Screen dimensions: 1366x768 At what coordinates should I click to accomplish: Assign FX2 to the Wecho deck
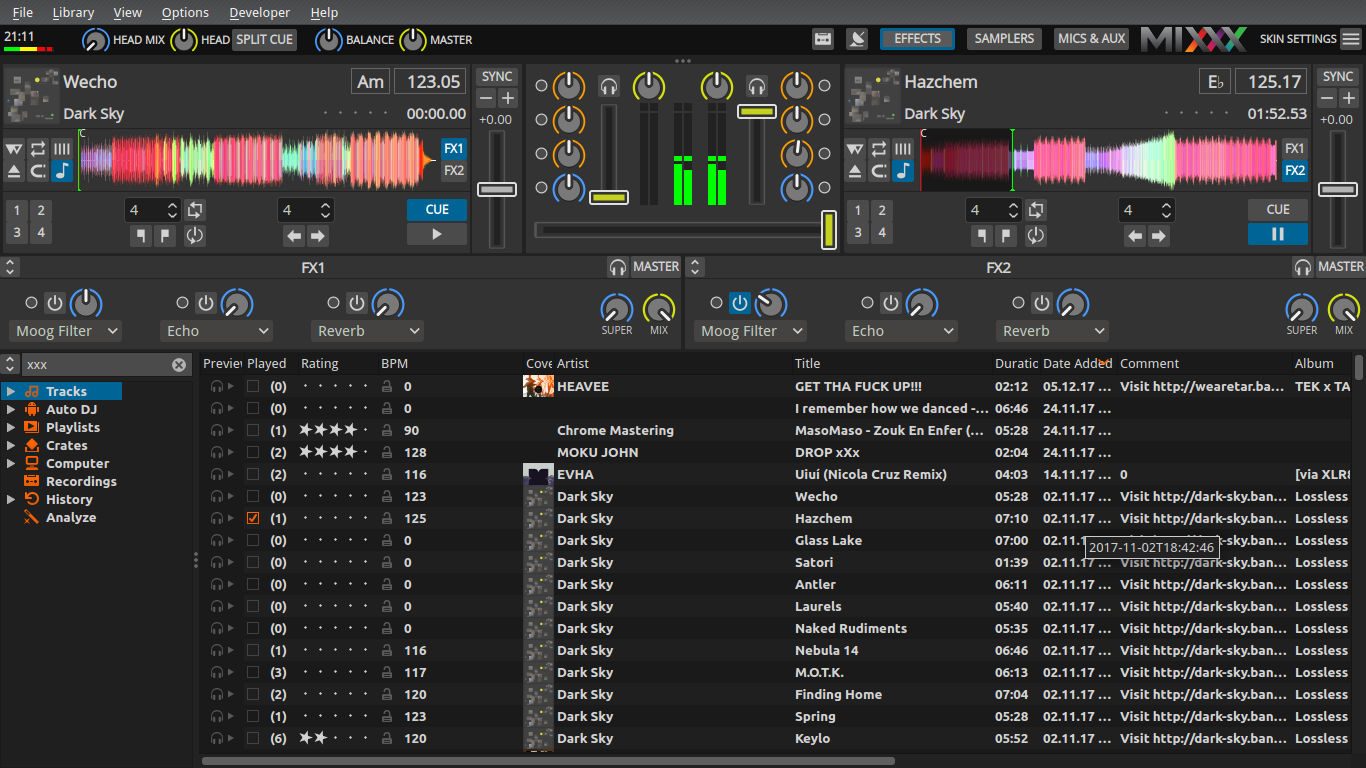pos(454,170)
